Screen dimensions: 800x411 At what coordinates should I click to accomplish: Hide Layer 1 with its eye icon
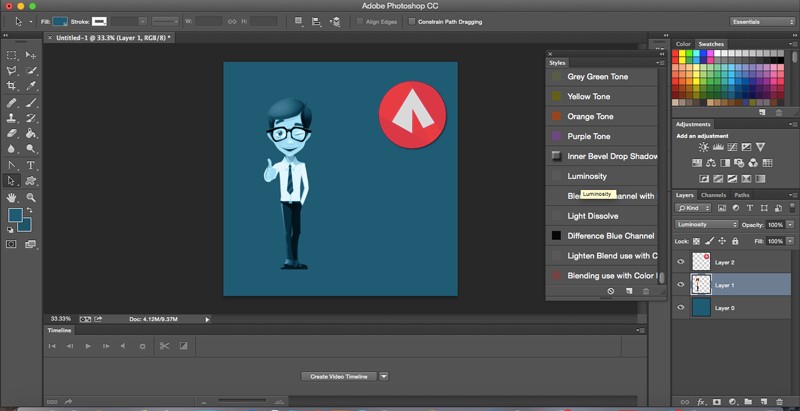(x=680, y=285)
